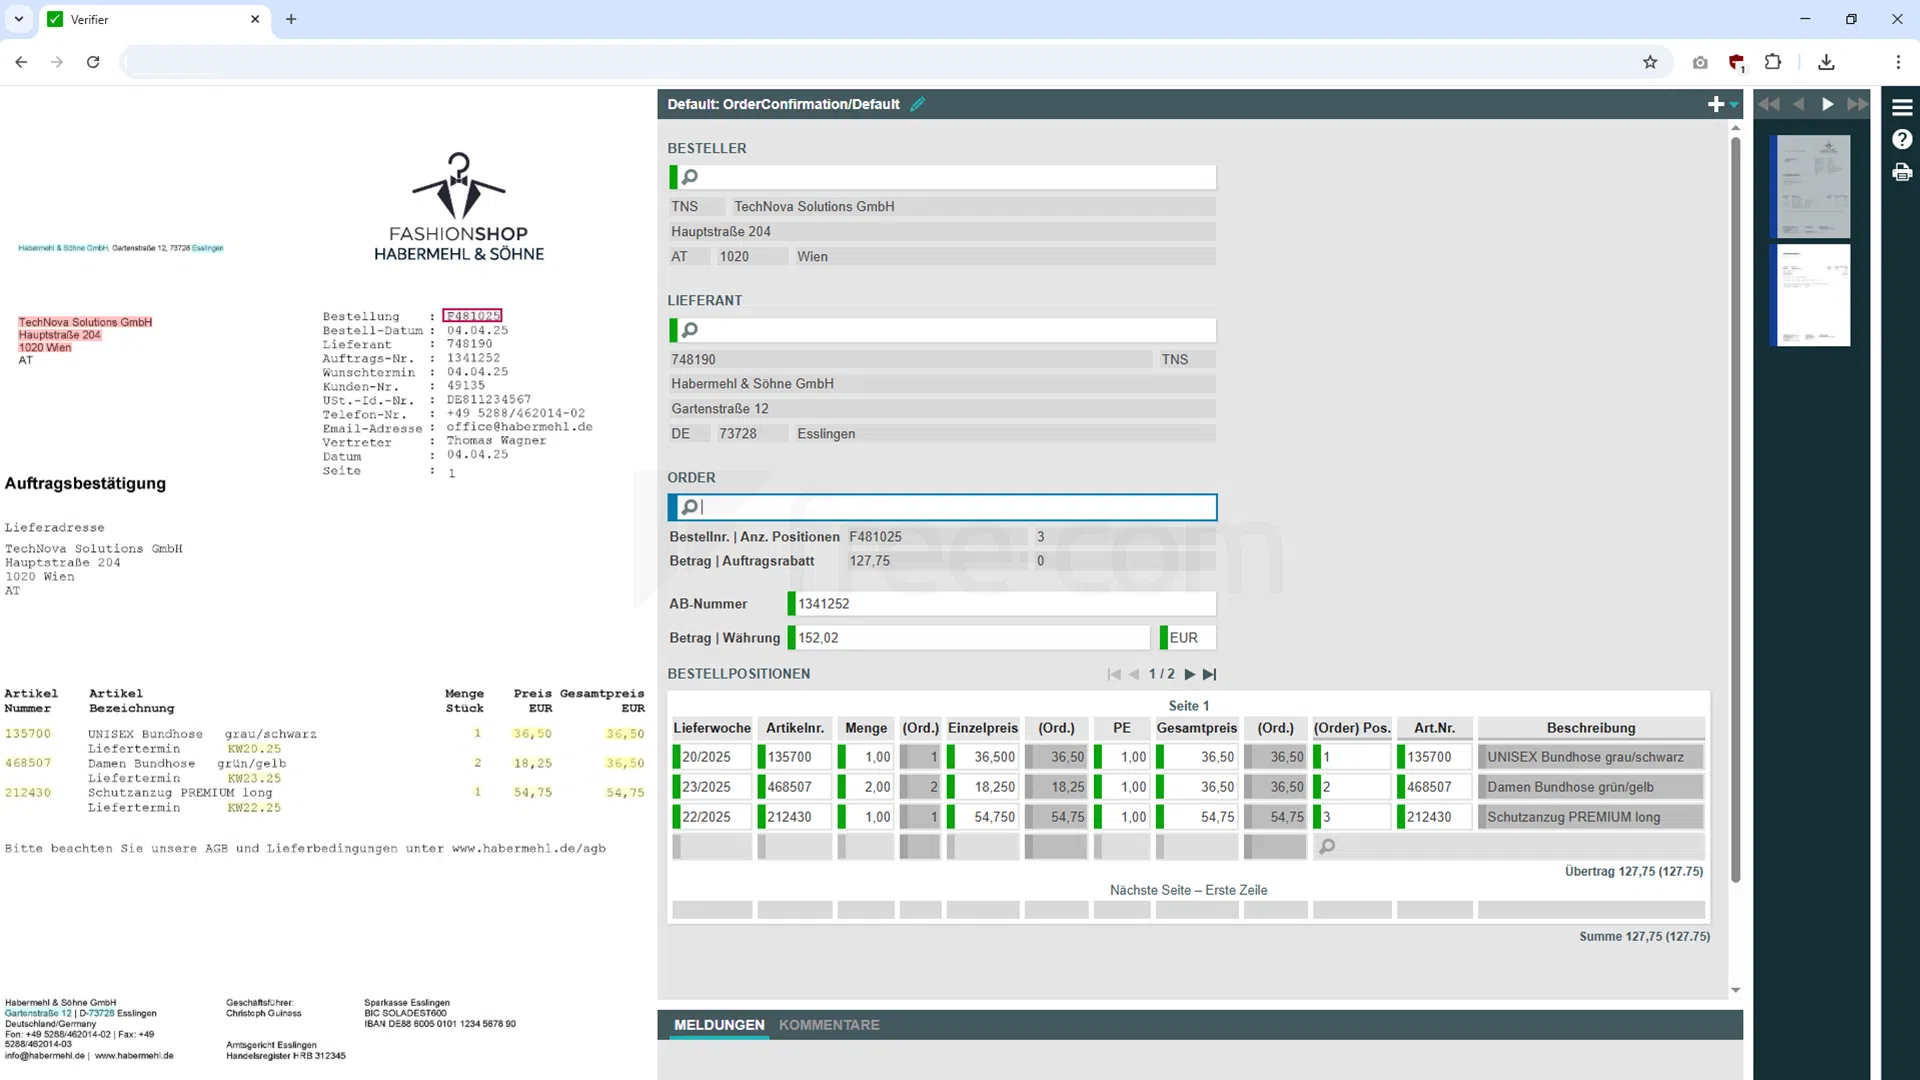Click the camera screenshot icon in browser toolbar
Image resolution: width=1920 pixels, height=1080 pixels.
tap(1700, 62)
